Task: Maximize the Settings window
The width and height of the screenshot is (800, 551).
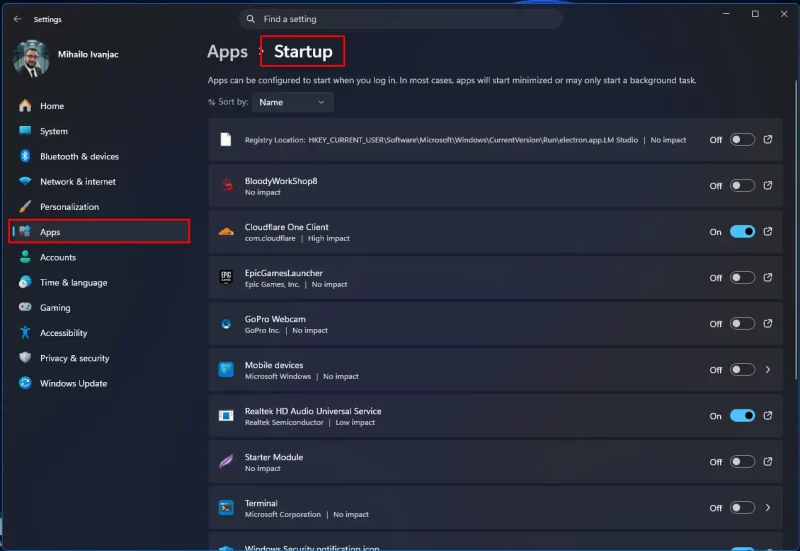Action: [x=755, y=14]
